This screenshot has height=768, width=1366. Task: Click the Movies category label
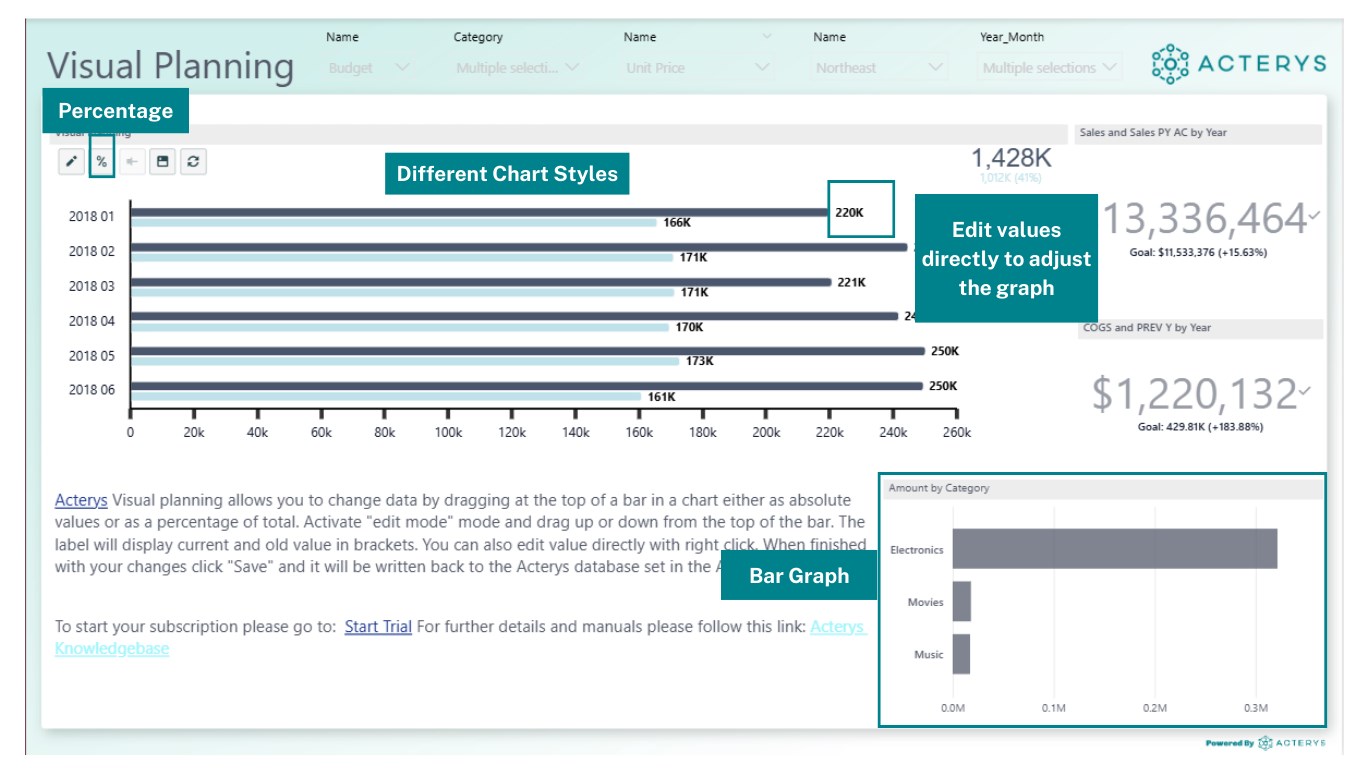tap(925, 602)
